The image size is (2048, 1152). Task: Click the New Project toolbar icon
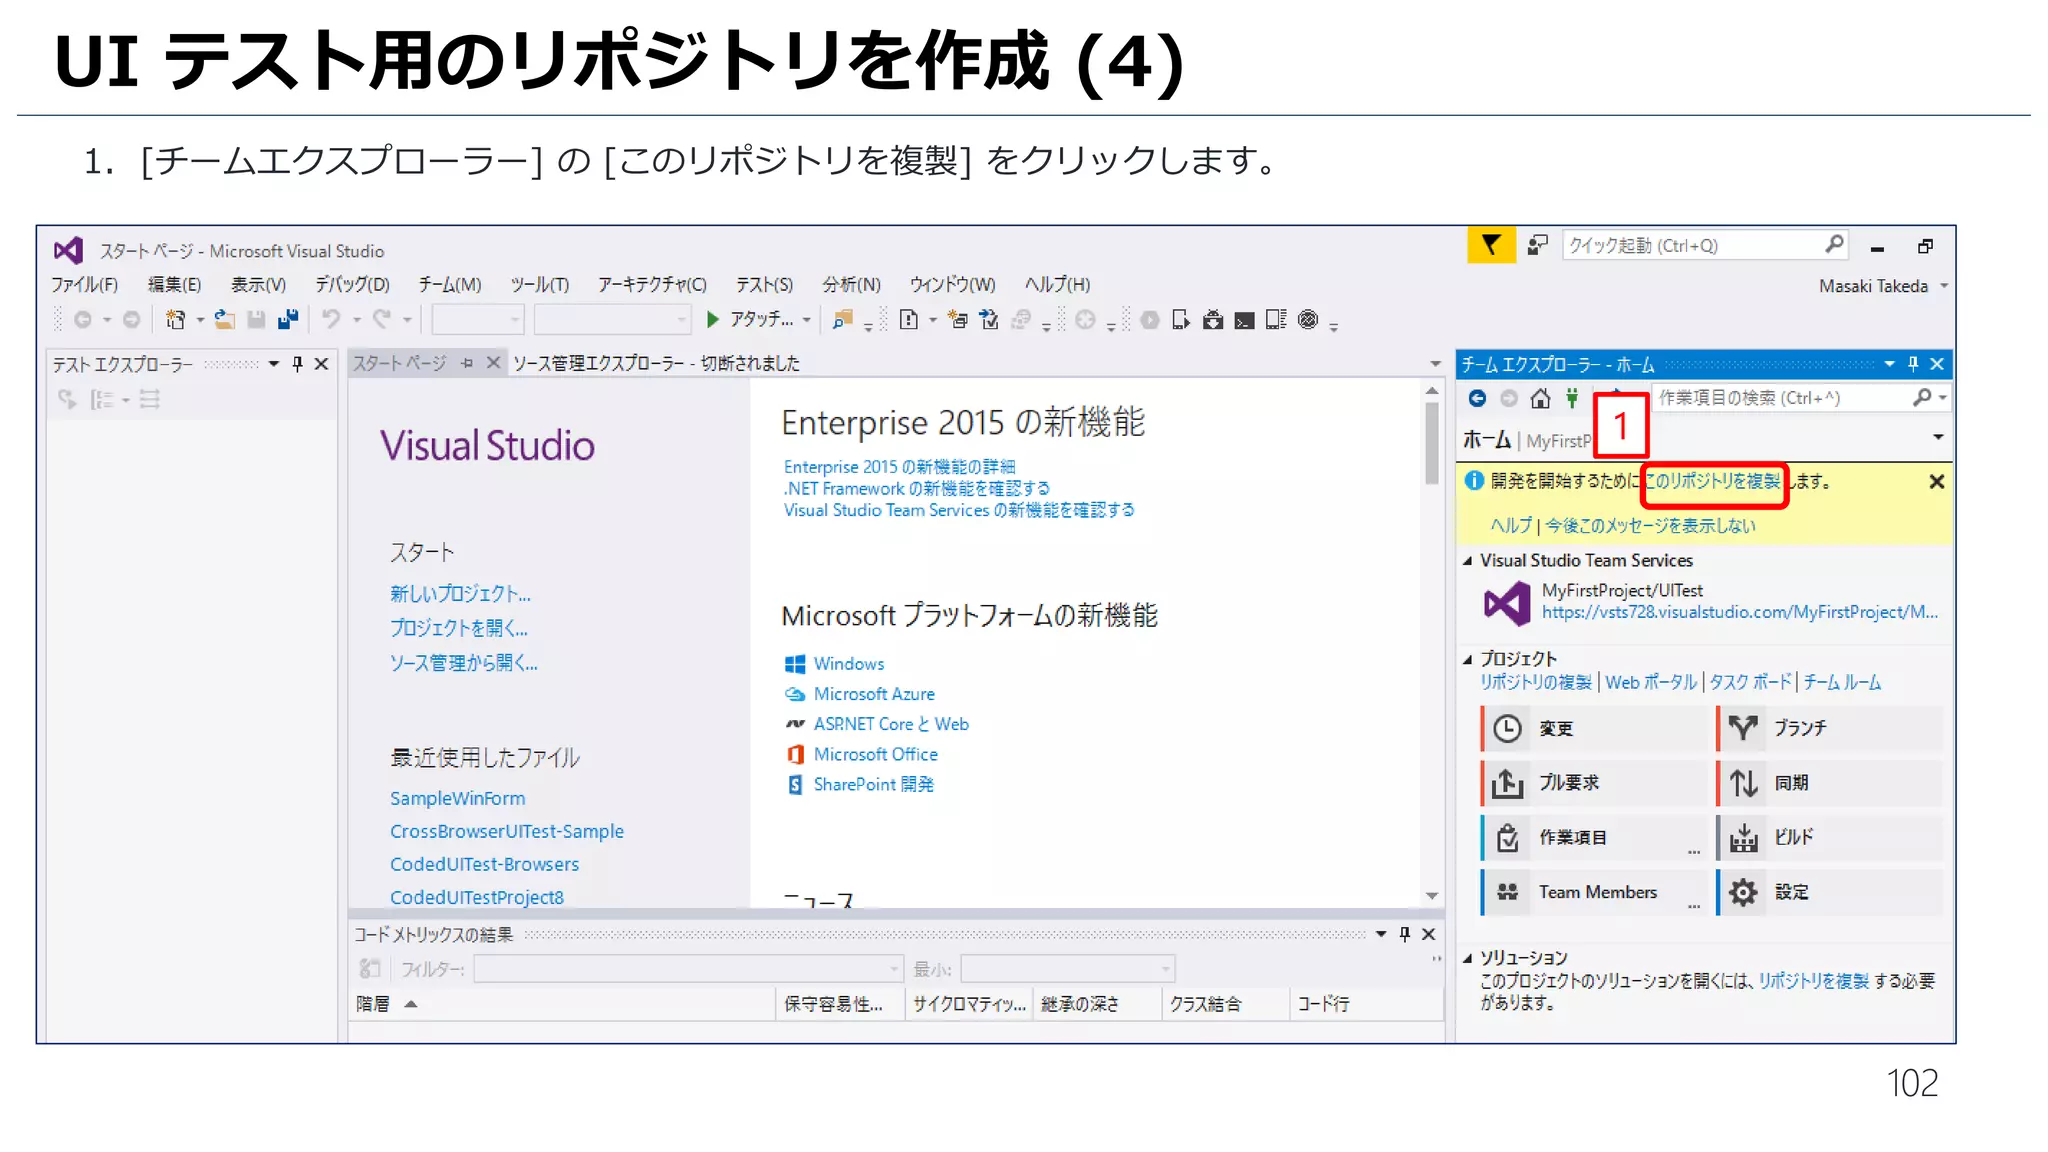[175, 320]
